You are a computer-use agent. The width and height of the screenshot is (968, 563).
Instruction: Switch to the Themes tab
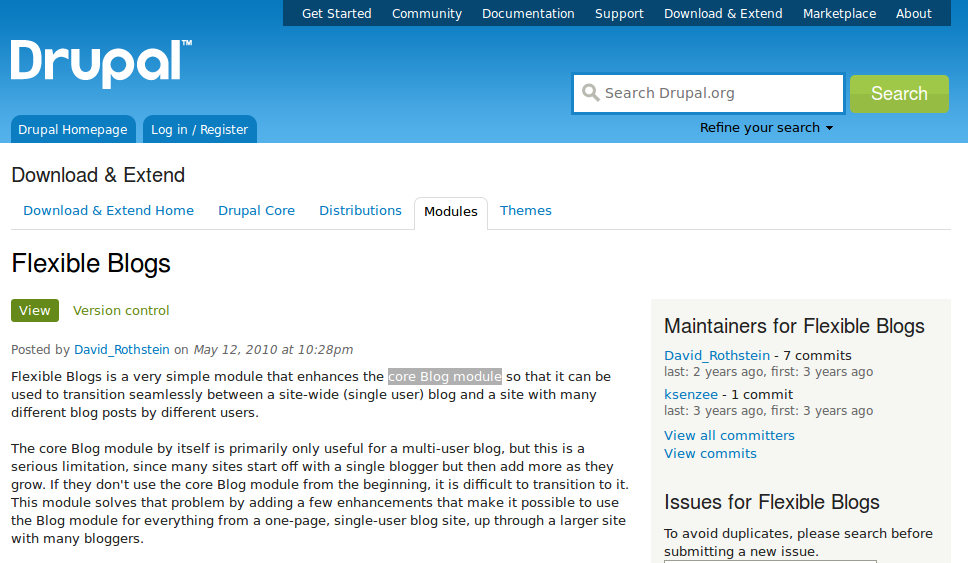(x=525, y=211)
